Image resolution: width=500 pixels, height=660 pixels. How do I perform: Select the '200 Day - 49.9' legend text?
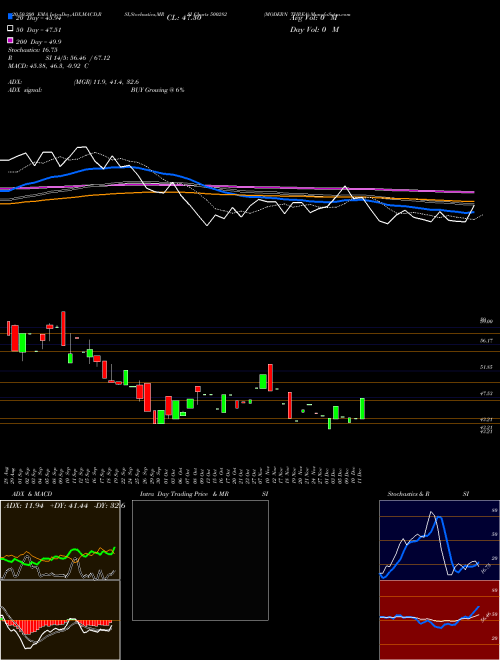click(x=38, y=42)
